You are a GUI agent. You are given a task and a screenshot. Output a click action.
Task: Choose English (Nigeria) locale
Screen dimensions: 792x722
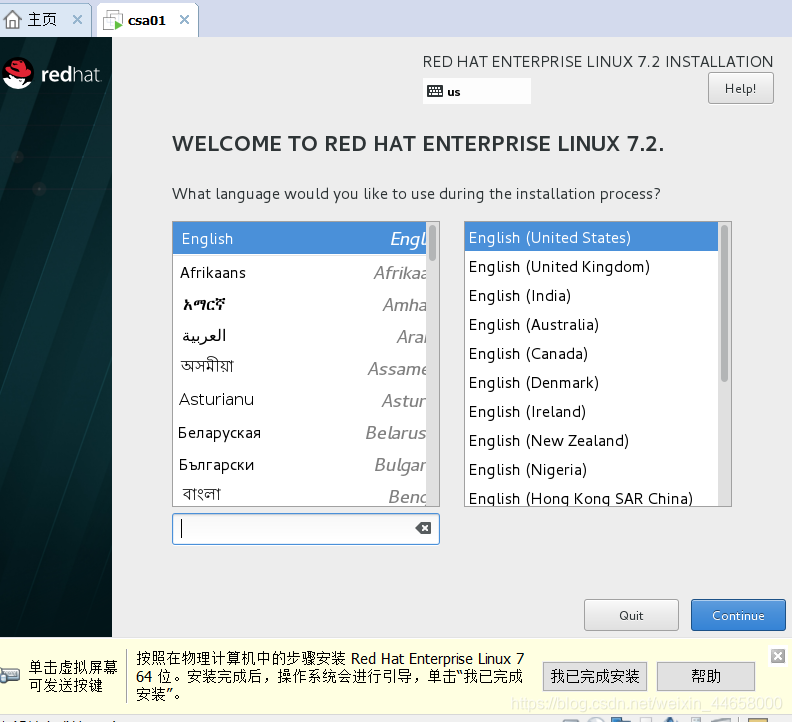pos(591,470)
